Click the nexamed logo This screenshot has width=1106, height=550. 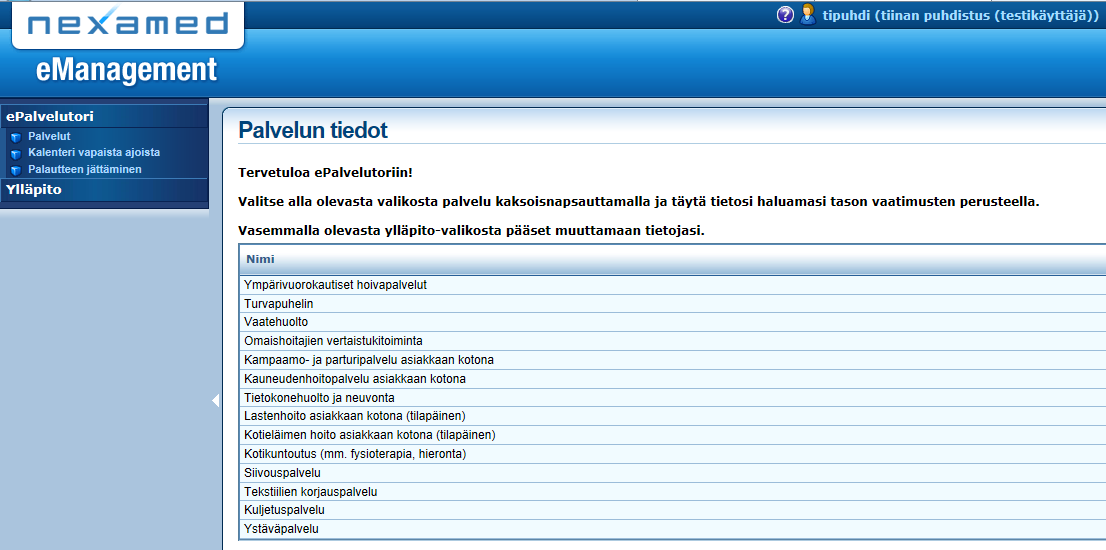(x=128, y=25)
